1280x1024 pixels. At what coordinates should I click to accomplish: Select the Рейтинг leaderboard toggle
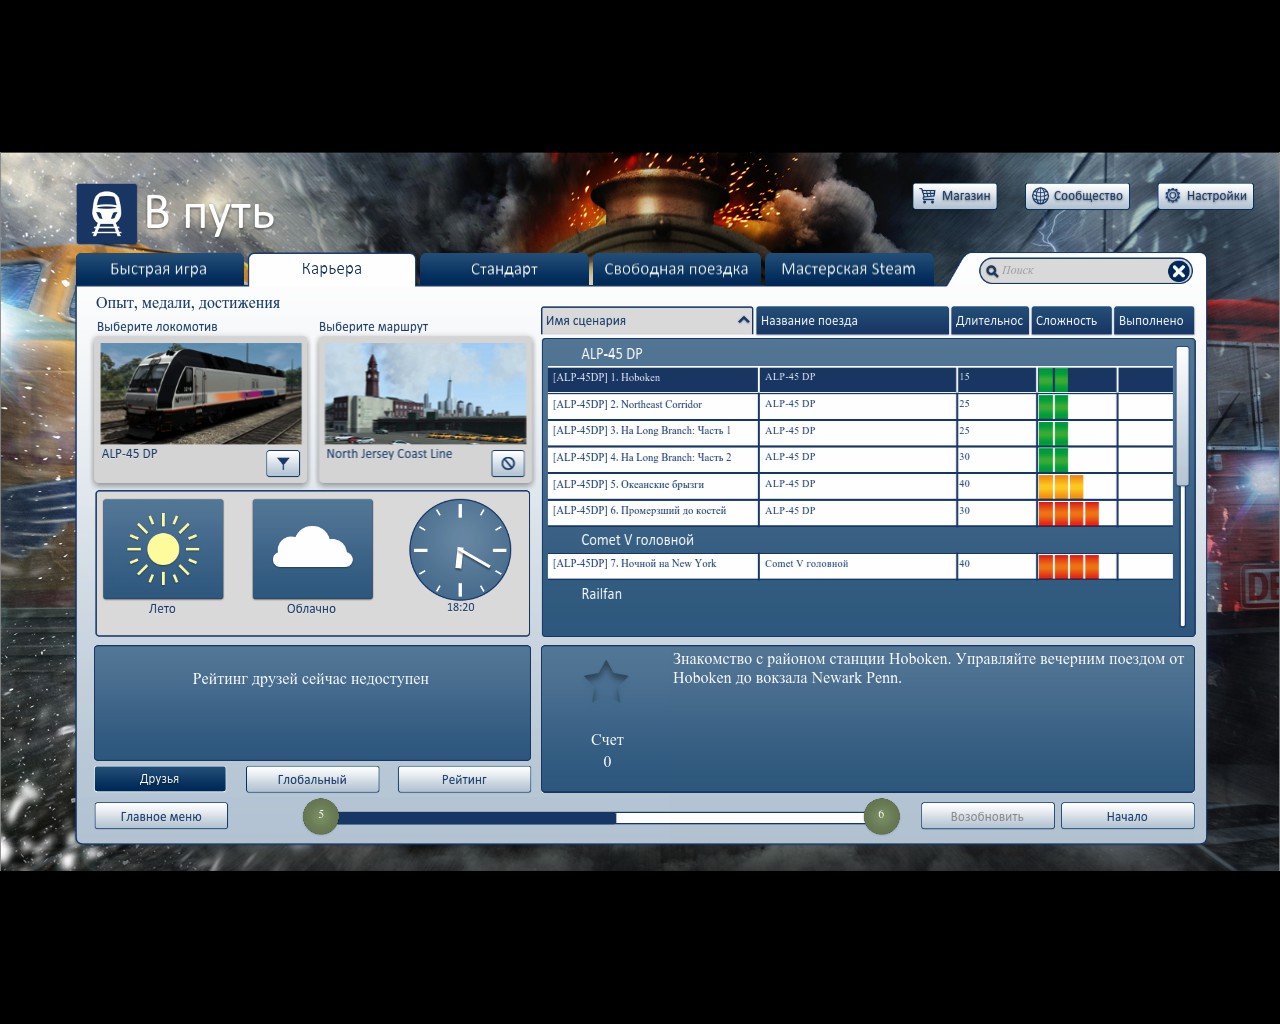point(464,779)
